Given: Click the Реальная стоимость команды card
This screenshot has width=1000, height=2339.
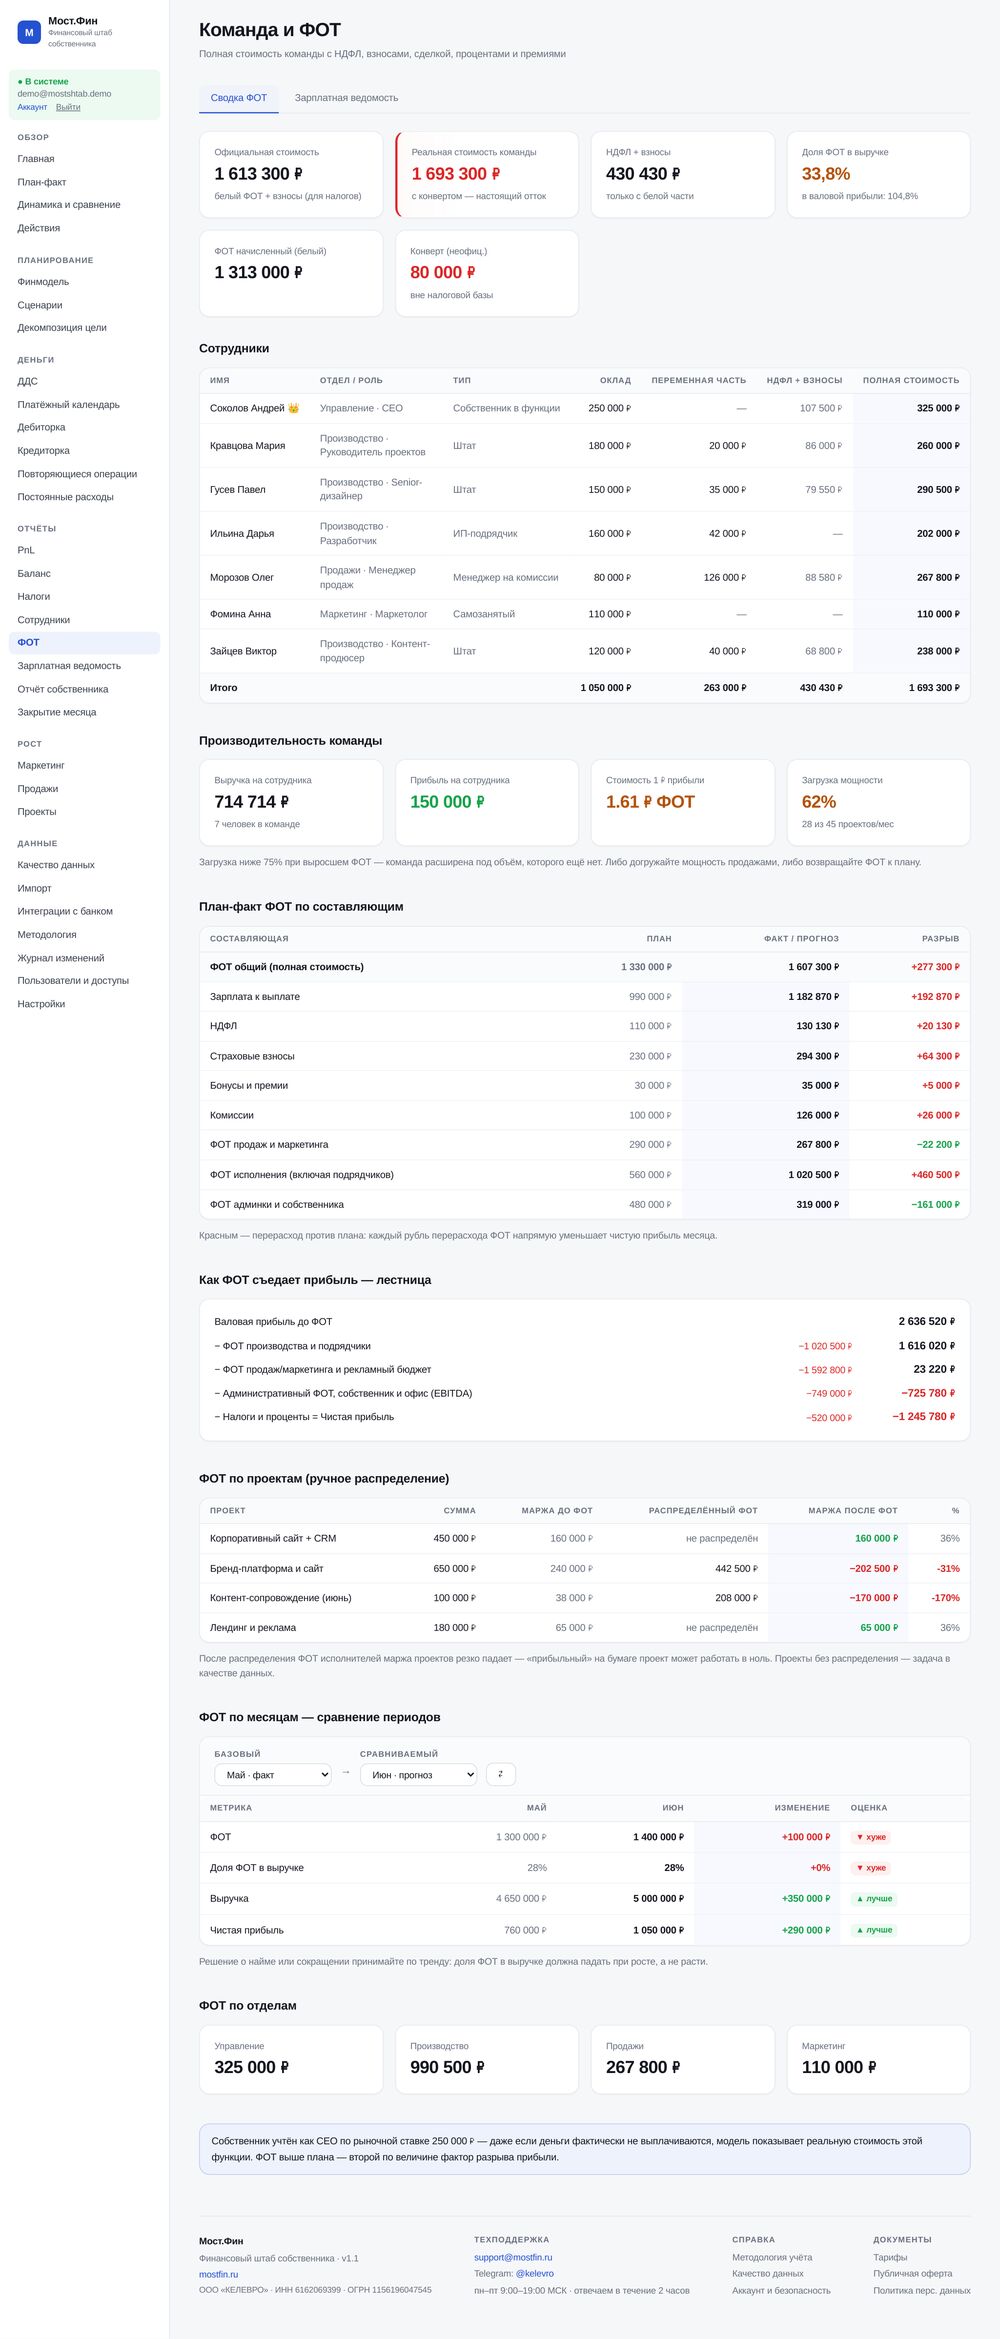Looking at the screenshot, I should click(x=487, y=174).
